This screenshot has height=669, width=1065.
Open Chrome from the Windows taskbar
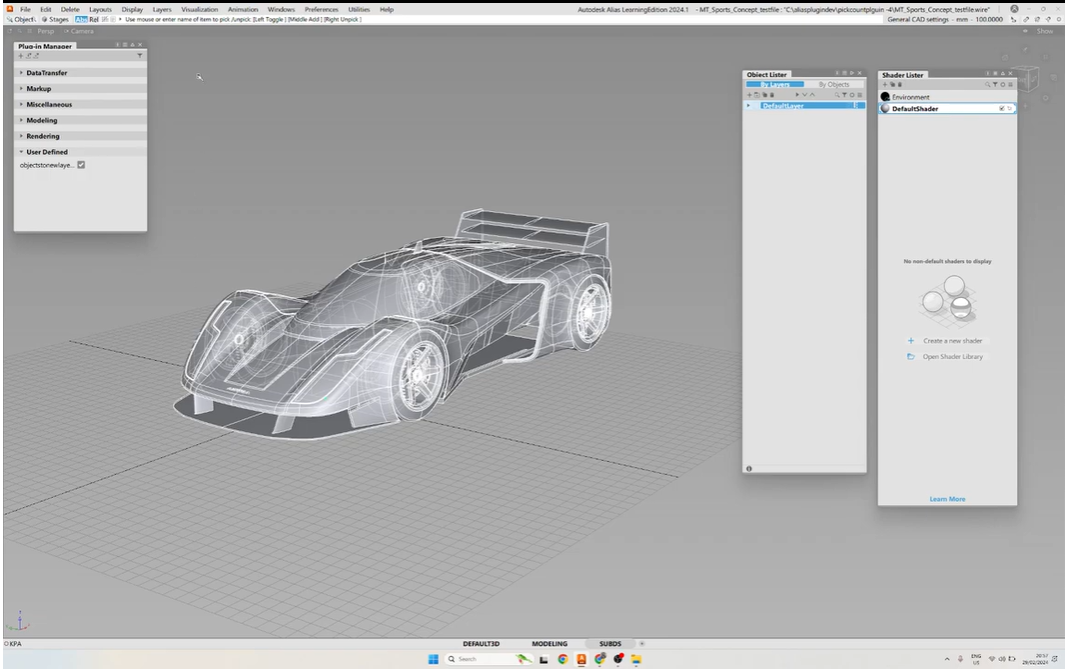coord(563,659)
